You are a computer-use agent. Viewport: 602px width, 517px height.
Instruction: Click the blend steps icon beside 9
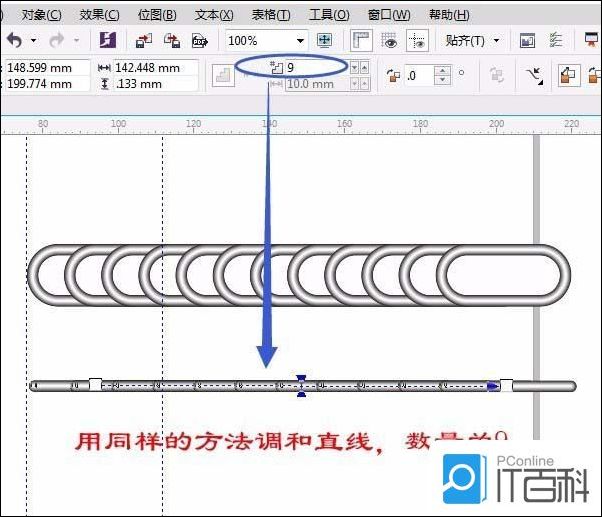pyautogui.click(x=276, y=68)
